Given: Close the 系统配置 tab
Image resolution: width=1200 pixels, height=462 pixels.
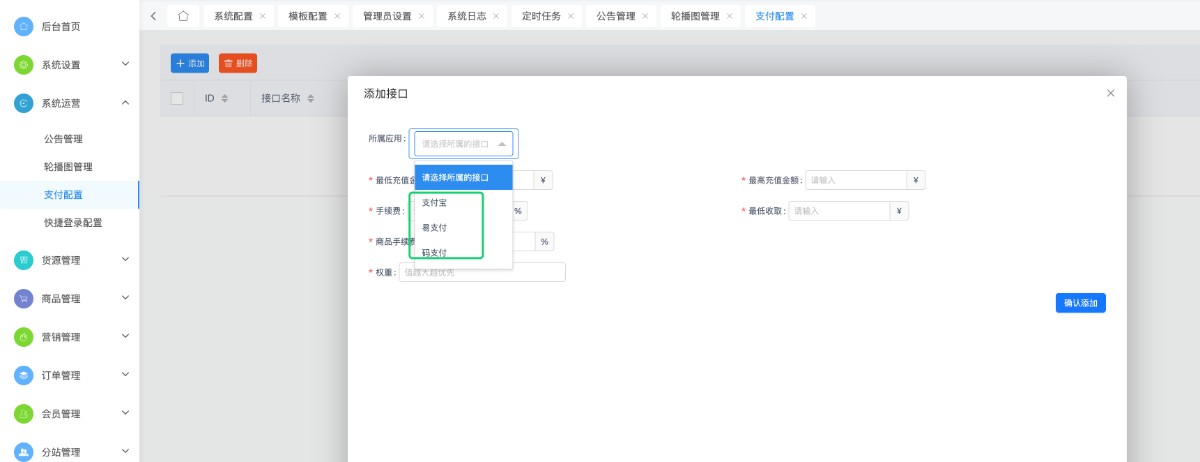Looking at the screenshot, I should (x=263, y=16).
